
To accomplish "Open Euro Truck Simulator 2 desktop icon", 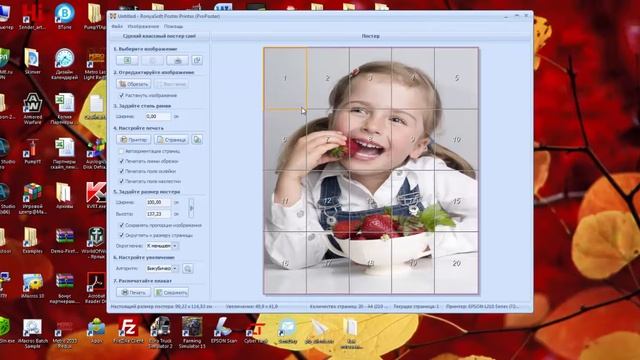I will 160,332.
